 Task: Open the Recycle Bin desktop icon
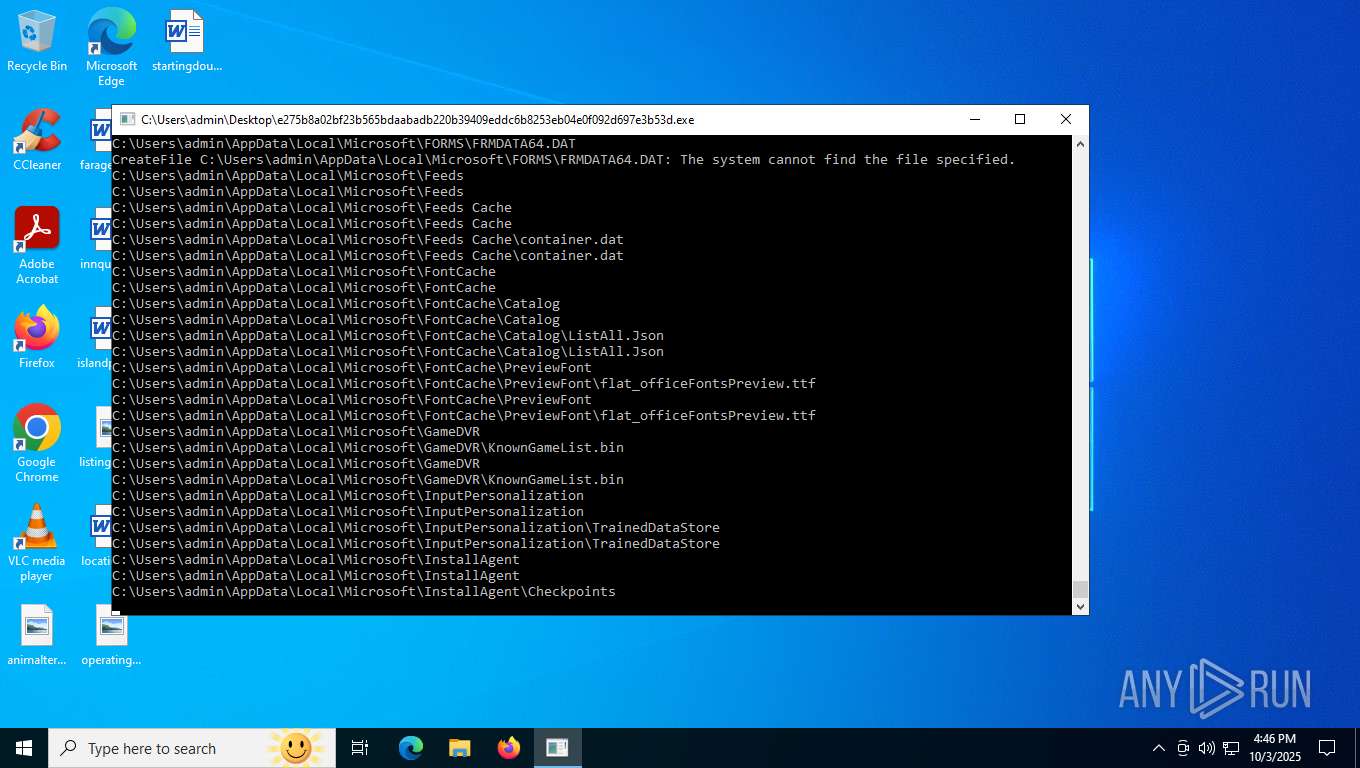click(37, 42)
